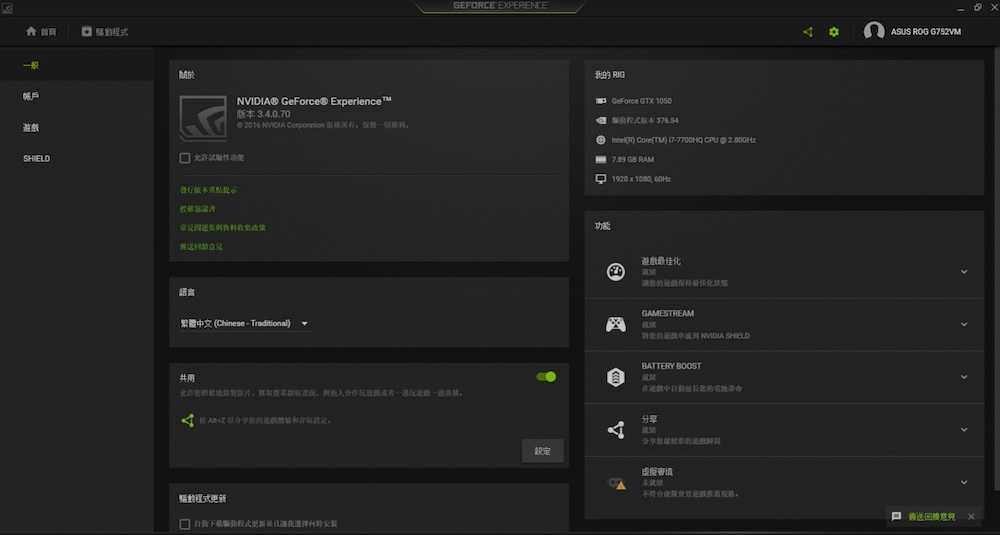Check automatic driver update download box
The width and height of the screenshot is (1000, 535).
coord(185,524)
